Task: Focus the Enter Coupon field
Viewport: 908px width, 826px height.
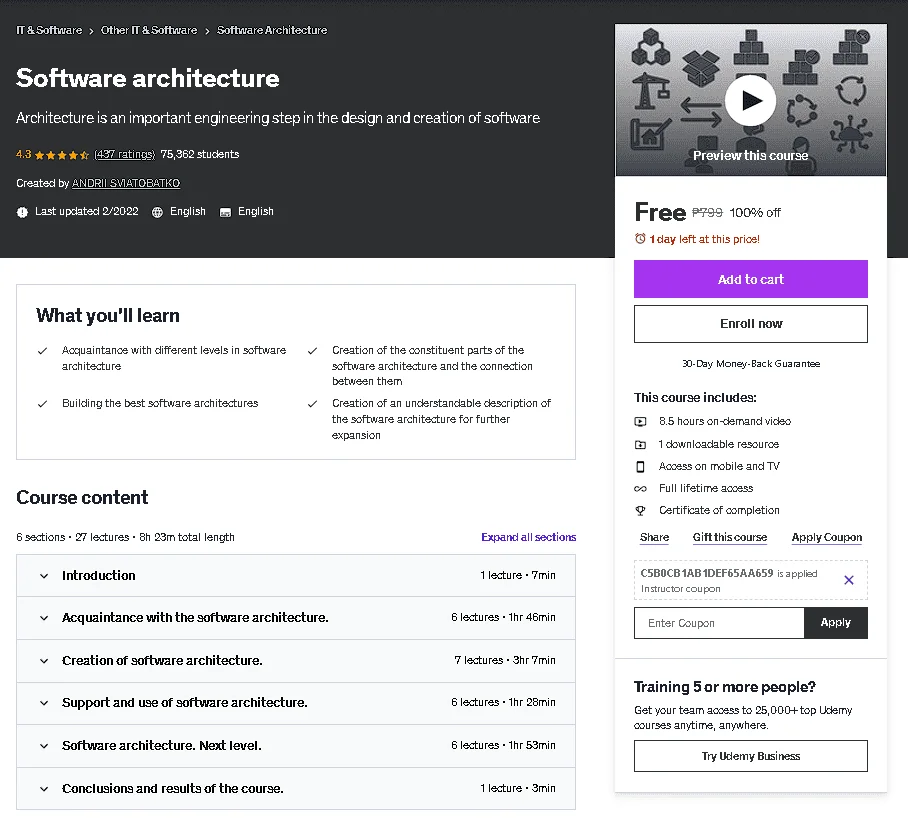Action: pyautogui.click(x=719, y=623)
